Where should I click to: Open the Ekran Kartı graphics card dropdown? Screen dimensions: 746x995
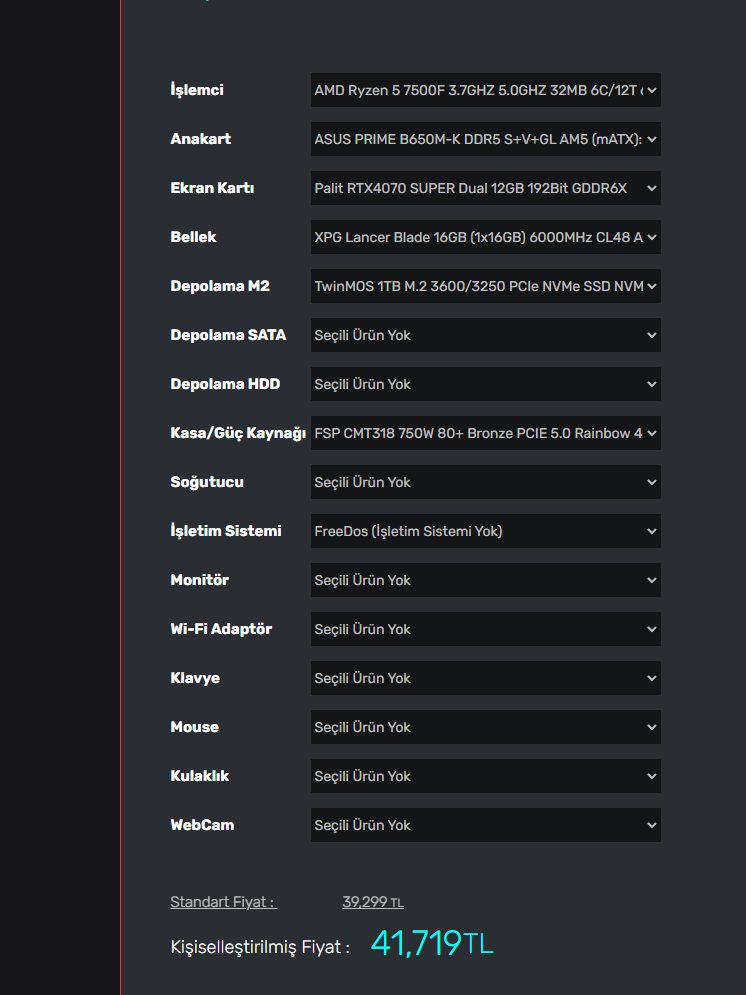pyautogui.click(x=485, y=188)
